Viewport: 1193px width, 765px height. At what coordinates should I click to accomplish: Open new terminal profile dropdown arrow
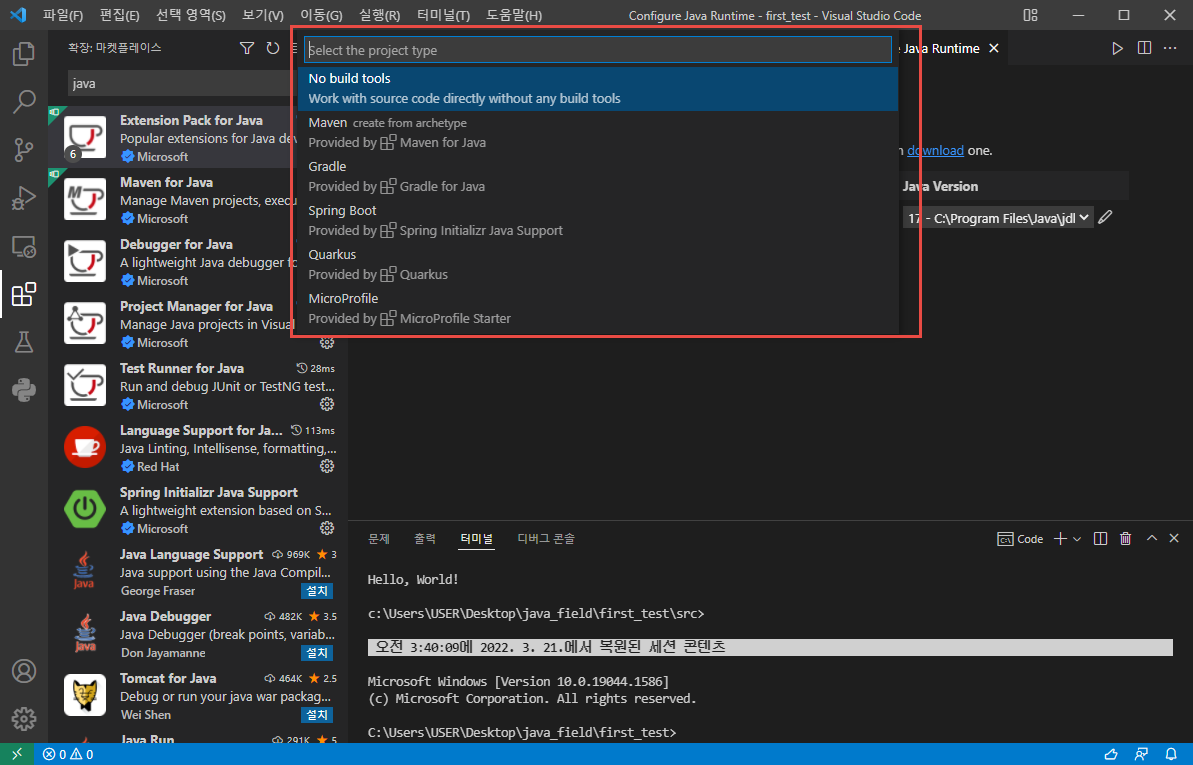click(1077, 539)
